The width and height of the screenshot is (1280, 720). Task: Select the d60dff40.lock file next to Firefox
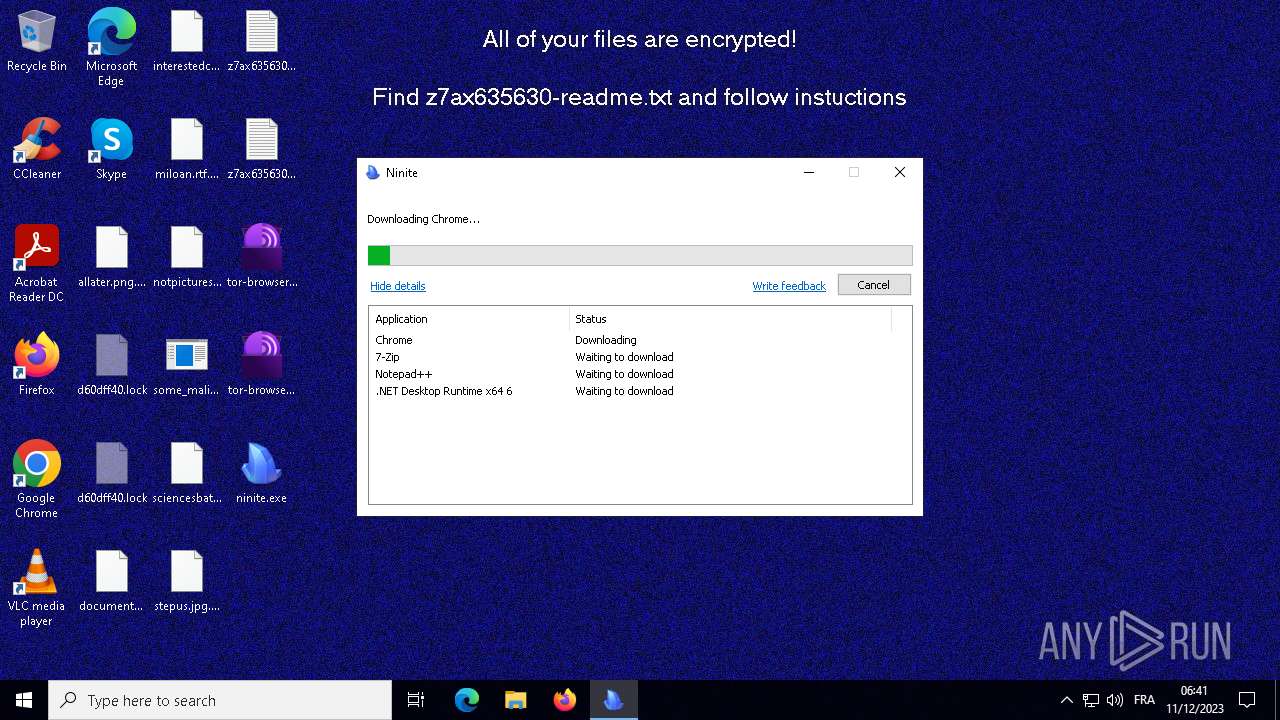111,366
